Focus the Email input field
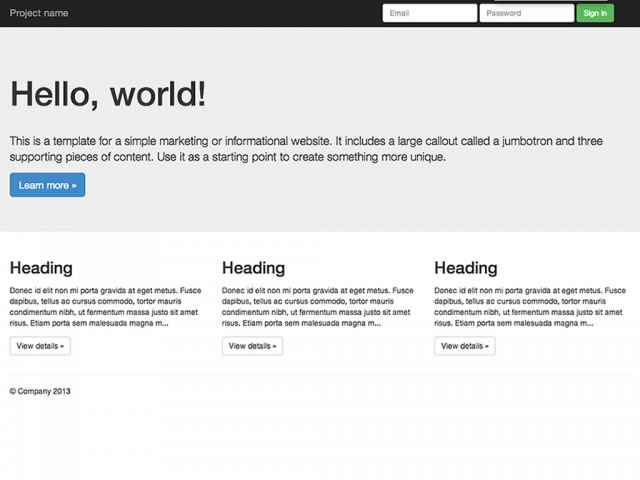Viewport: 640px width, 480px height. click(x=429, y=13)
